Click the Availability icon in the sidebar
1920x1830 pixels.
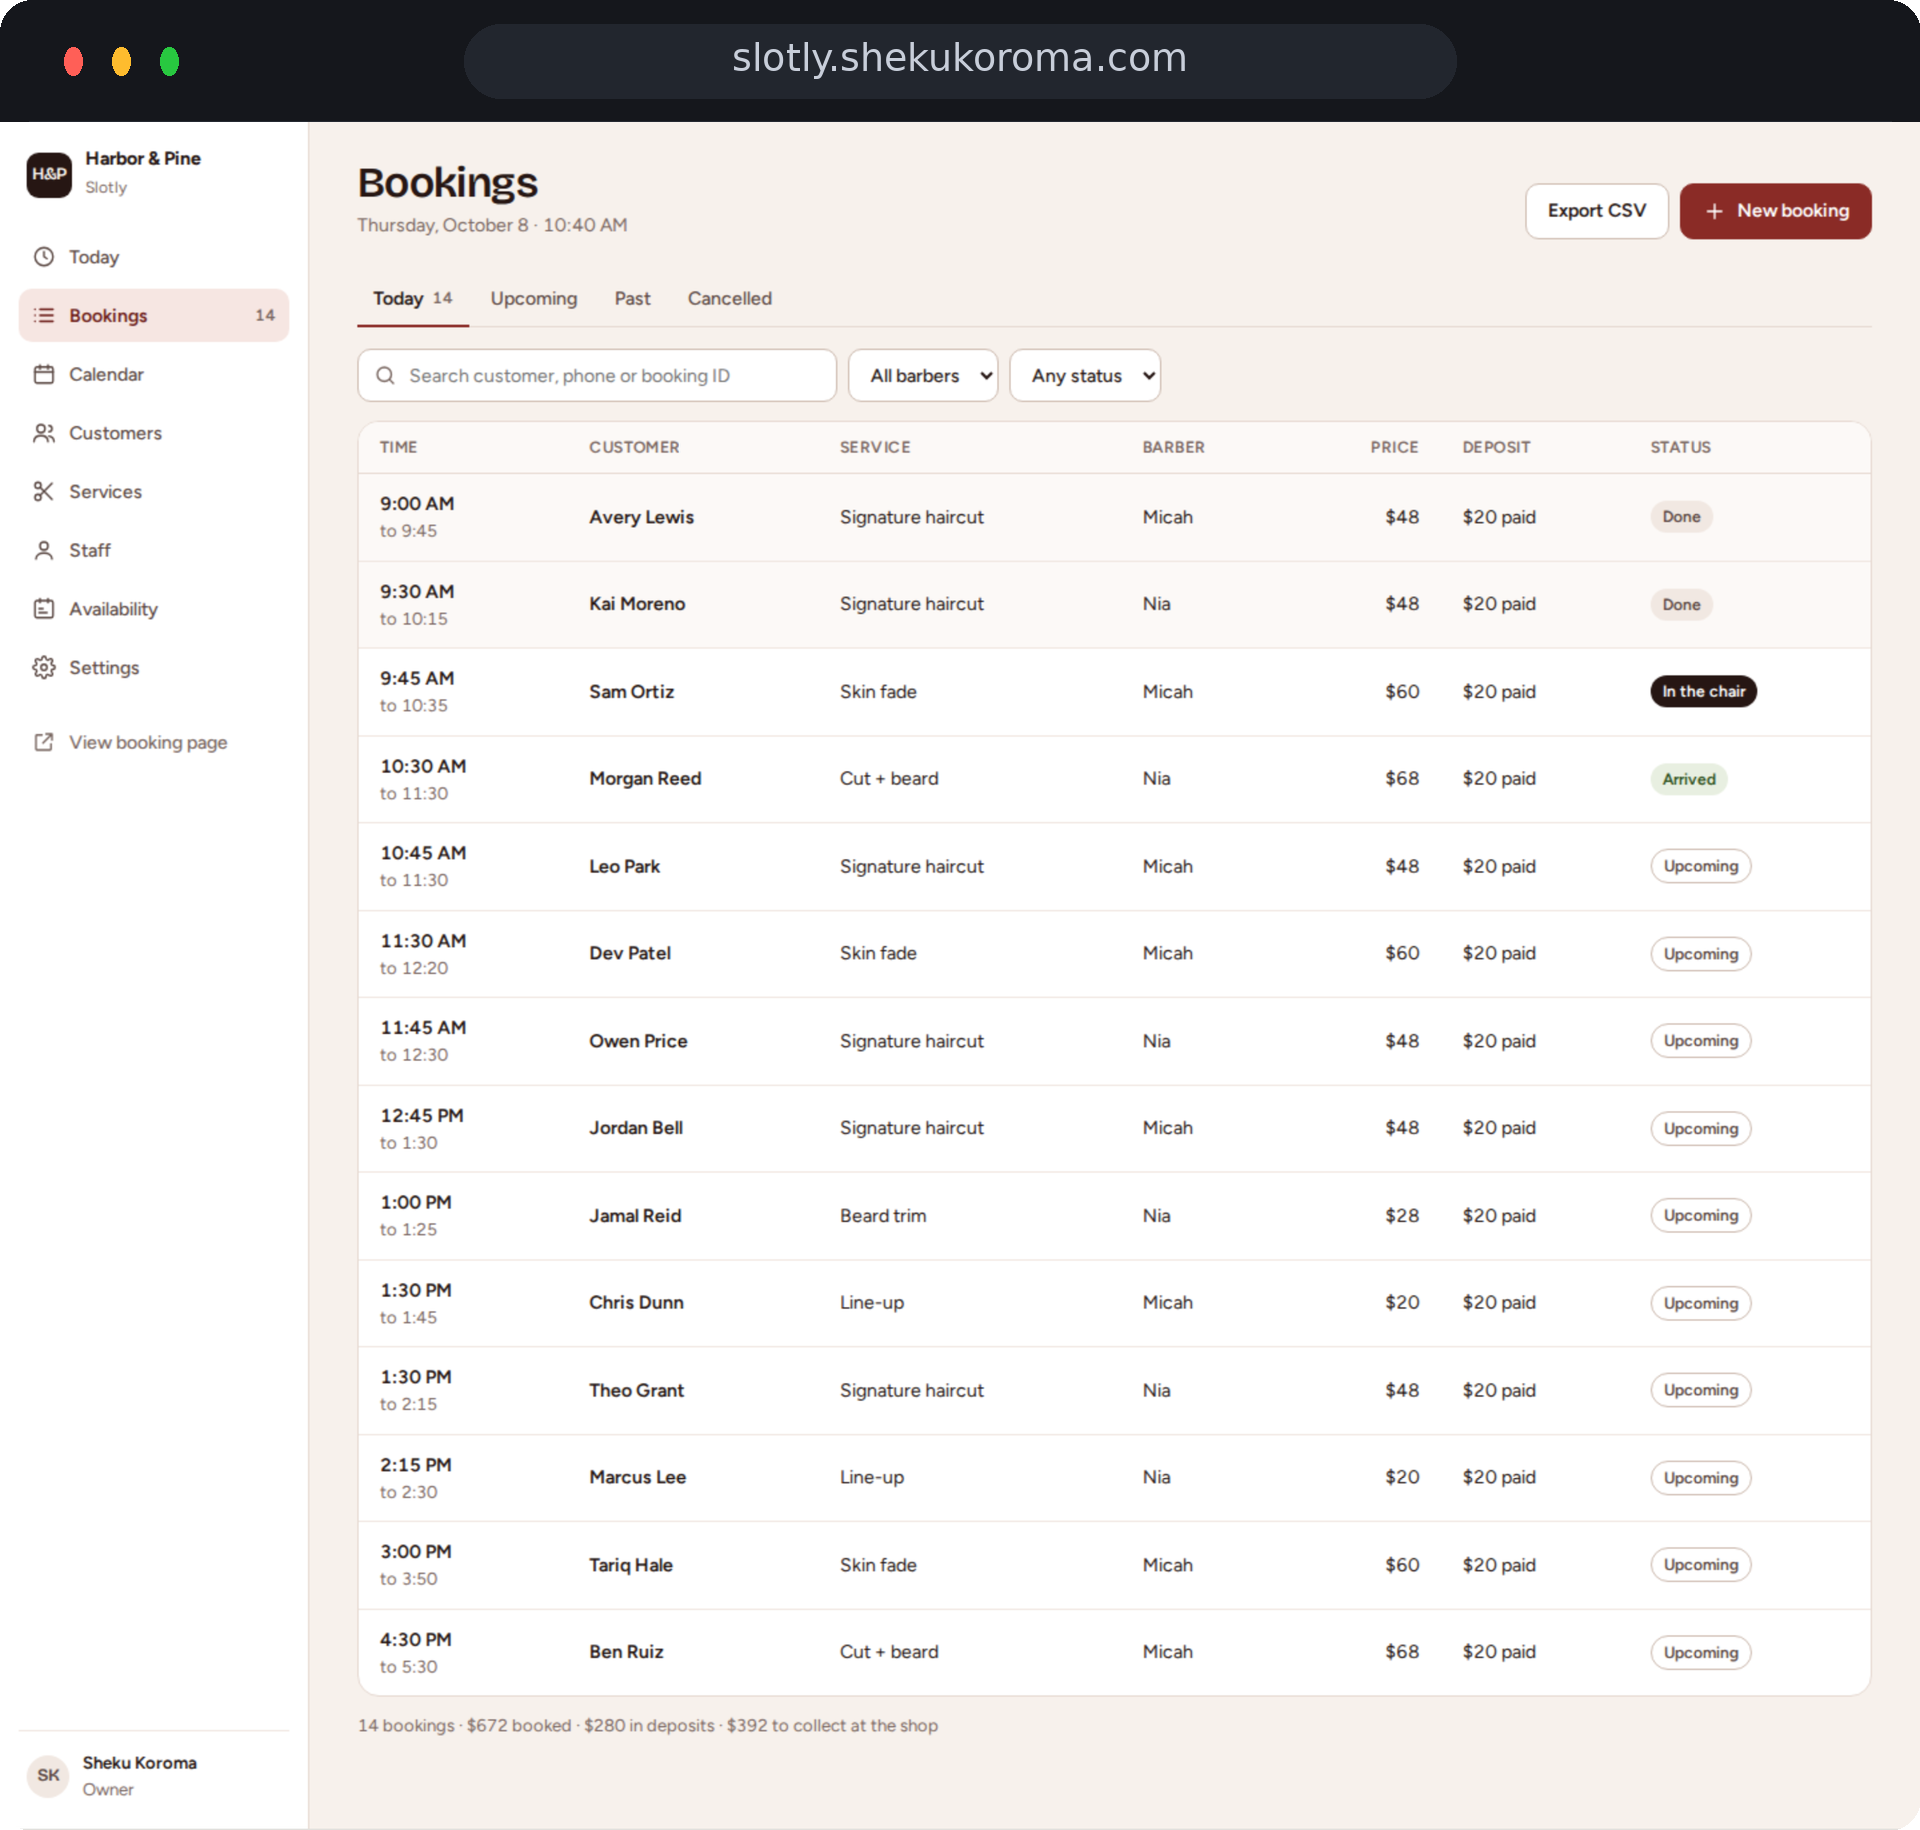(x=44, y=608)
